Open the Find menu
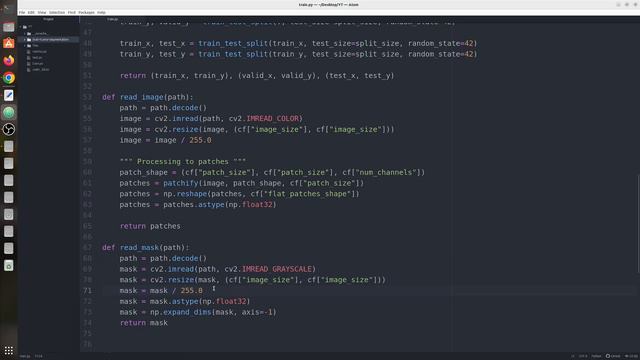 coord(72,13)
